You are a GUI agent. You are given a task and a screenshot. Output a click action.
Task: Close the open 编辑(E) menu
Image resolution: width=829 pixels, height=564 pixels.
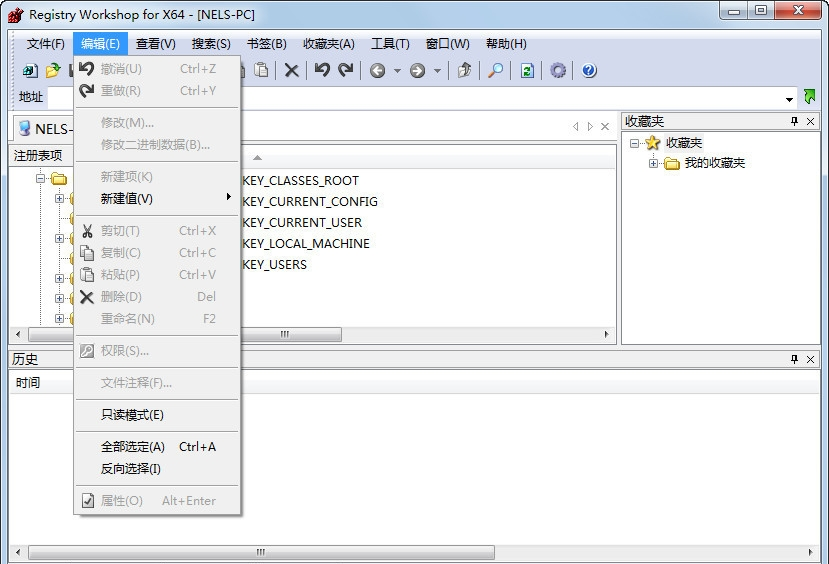(x=100, y=44)
